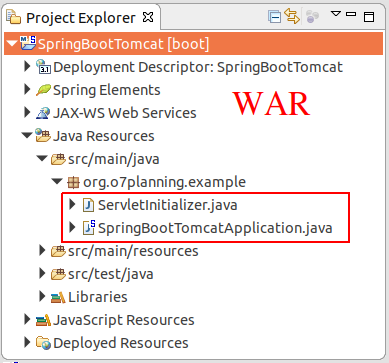This screenshot has width=389, height=363.
Task: Click the Libraries books icon
Action: pos(58,297)
